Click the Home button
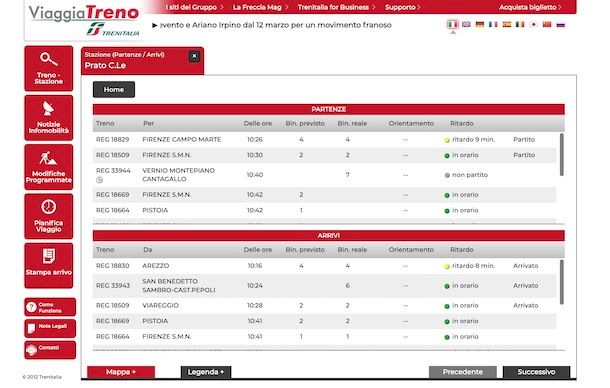The width and height of the screenshot is (610, 388). pos(114,90)
